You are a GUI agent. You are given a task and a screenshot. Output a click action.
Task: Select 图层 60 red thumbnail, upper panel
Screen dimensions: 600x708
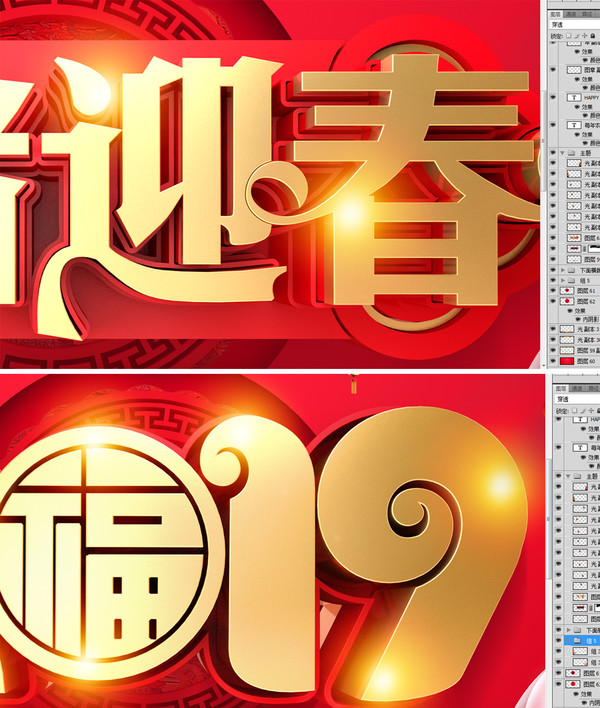(x=567, y=361)
